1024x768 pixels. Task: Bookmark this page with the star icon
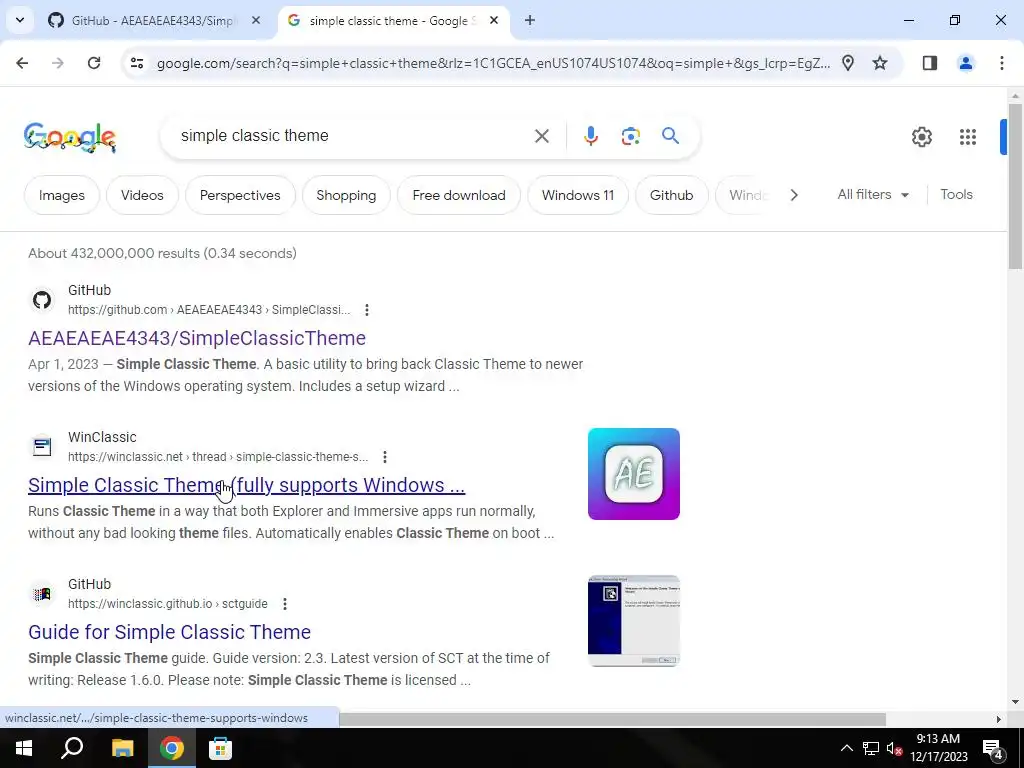[x=880, y=63]
